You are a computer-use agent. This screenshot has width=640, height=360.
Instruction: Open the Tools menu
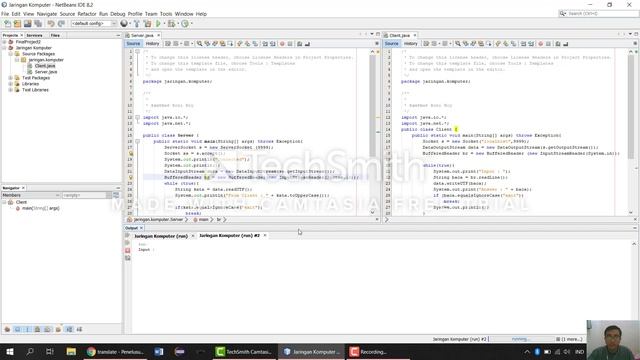click(166, 14)
